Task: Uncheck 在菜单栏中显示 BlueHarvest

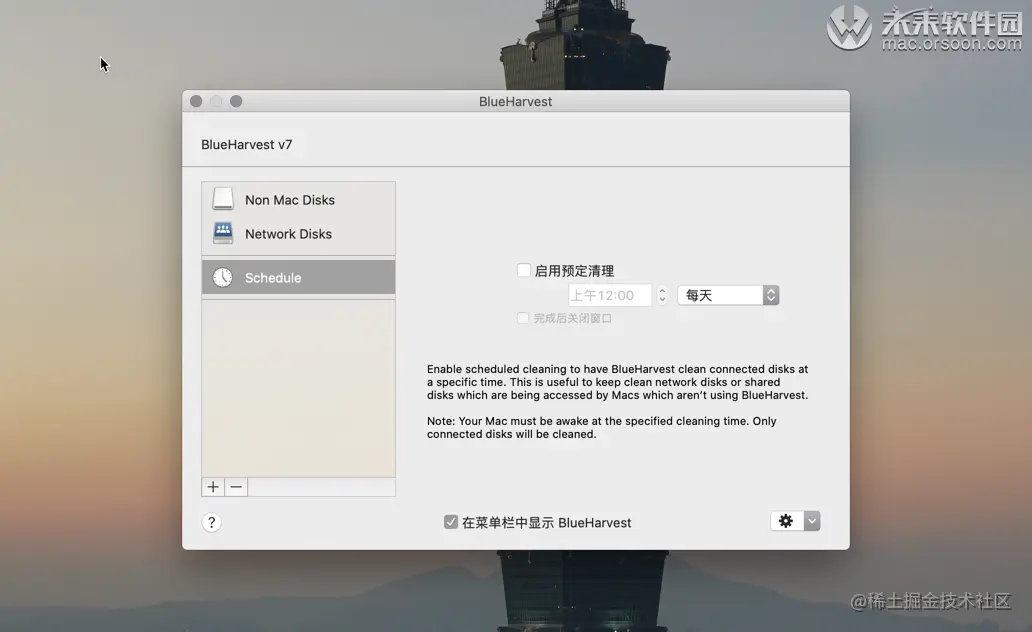Action: [451, 522]
